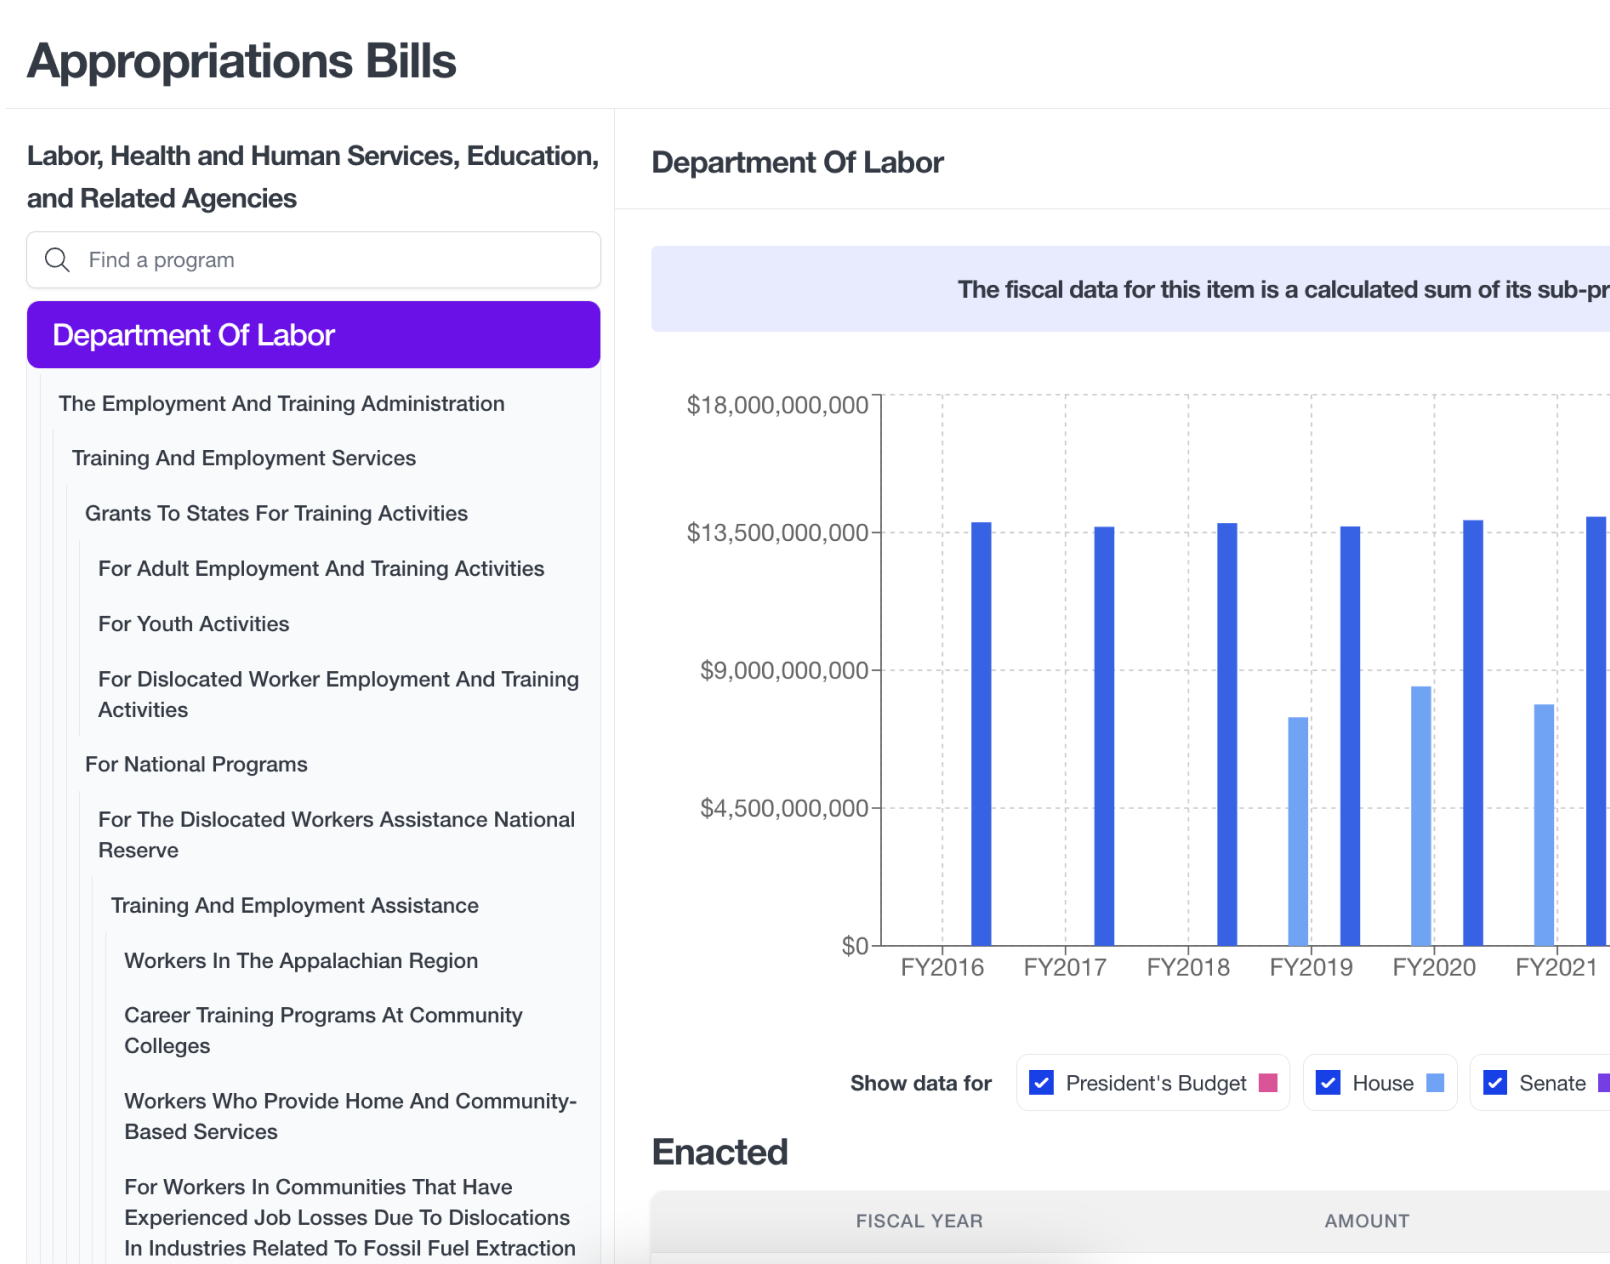Viewport: 1610px width, 1264px height.
Task: Open The Employment And Training Administration
Action: point(281,404)
